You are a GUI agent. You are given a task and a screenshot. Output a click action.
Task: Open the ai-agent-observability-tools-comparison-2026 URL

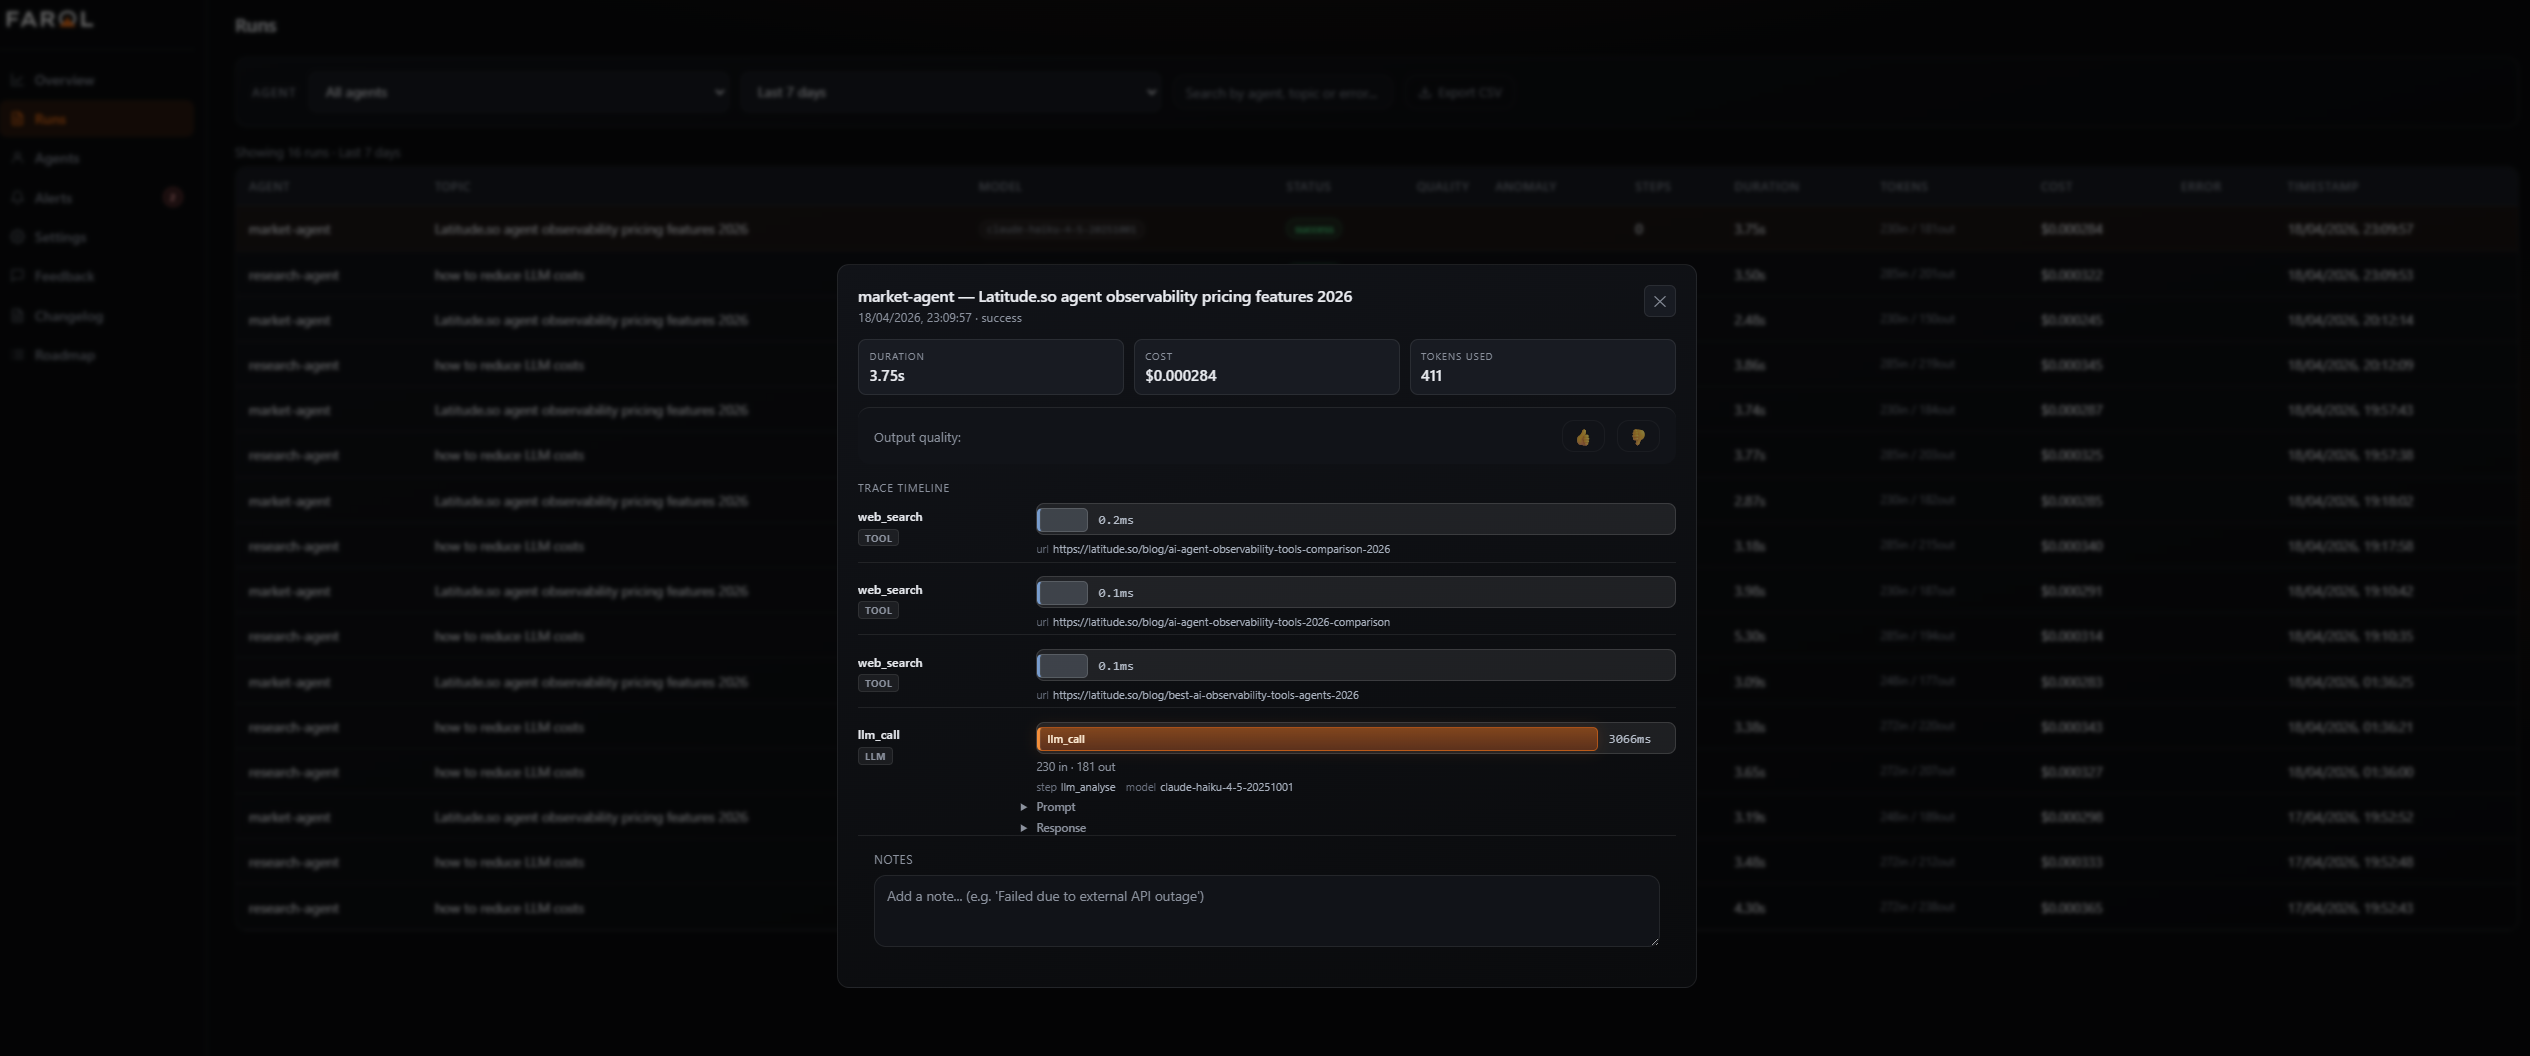pos(1221,549)
